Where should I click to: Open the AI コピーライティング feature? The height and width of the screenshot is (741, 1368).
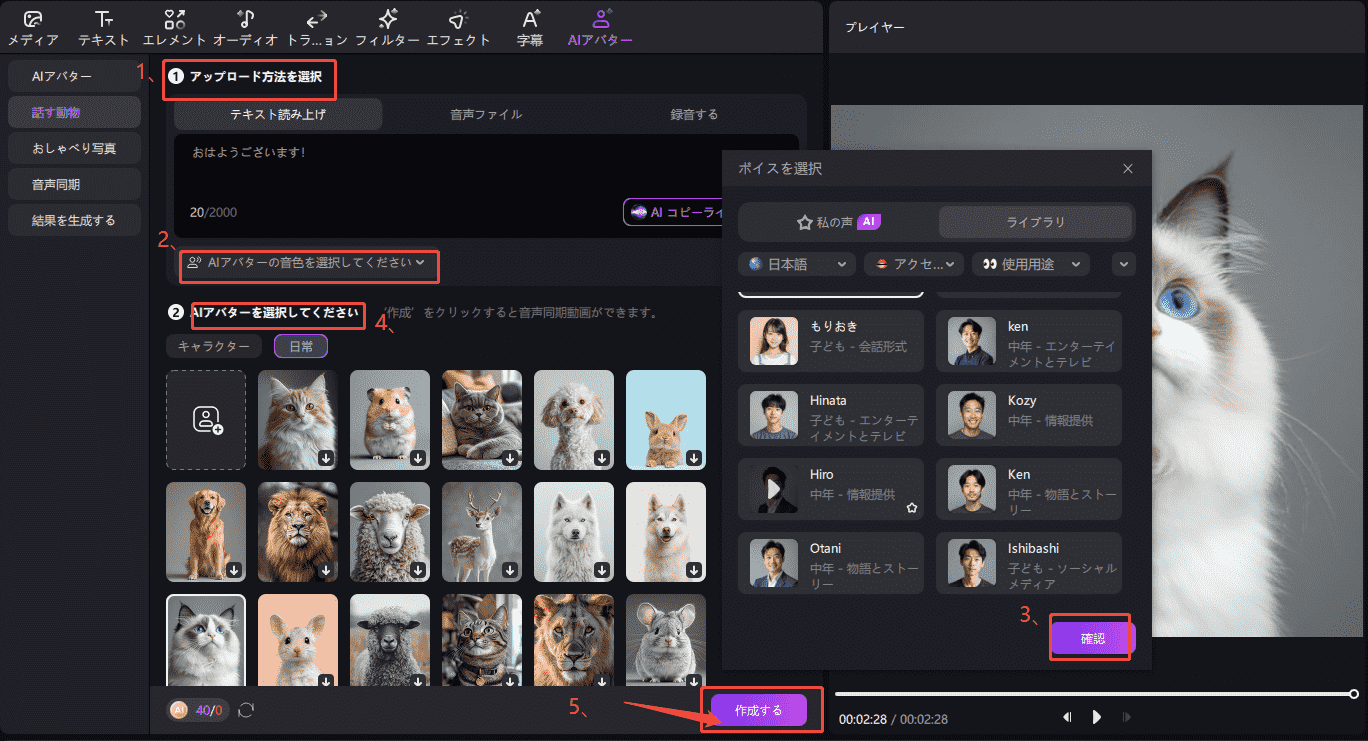[x=672, y=211]
